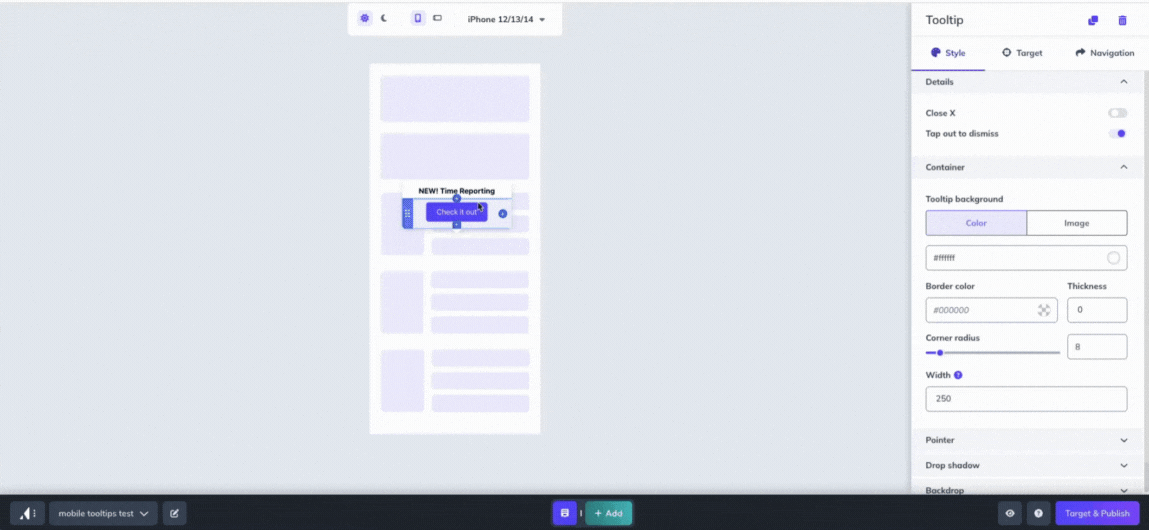Duplicate the Tooltip via copy icon
Image resolution: width=1149 pixels, height=530 pixels.
(1093, 21)
